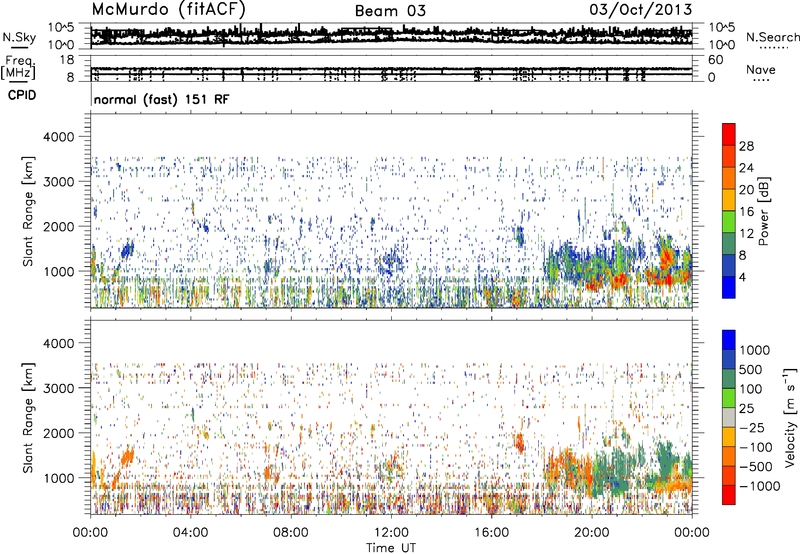Click the '4000' tick of power panel
Screen dimensions: 800x554
click(59, 137)
